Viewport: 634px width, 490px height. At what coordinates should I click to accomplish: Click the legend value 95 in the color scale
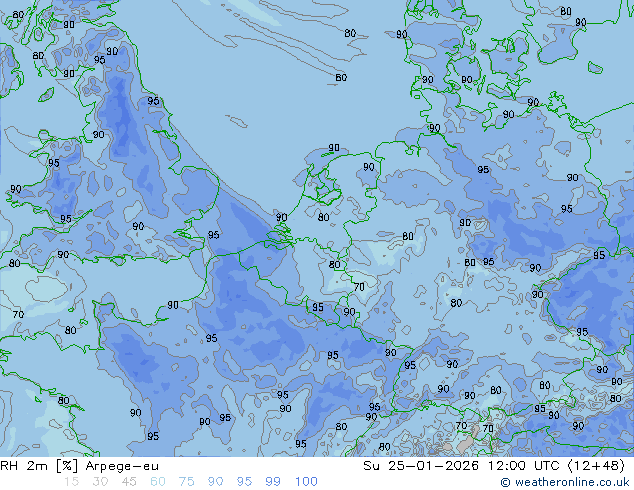point(244,482)
